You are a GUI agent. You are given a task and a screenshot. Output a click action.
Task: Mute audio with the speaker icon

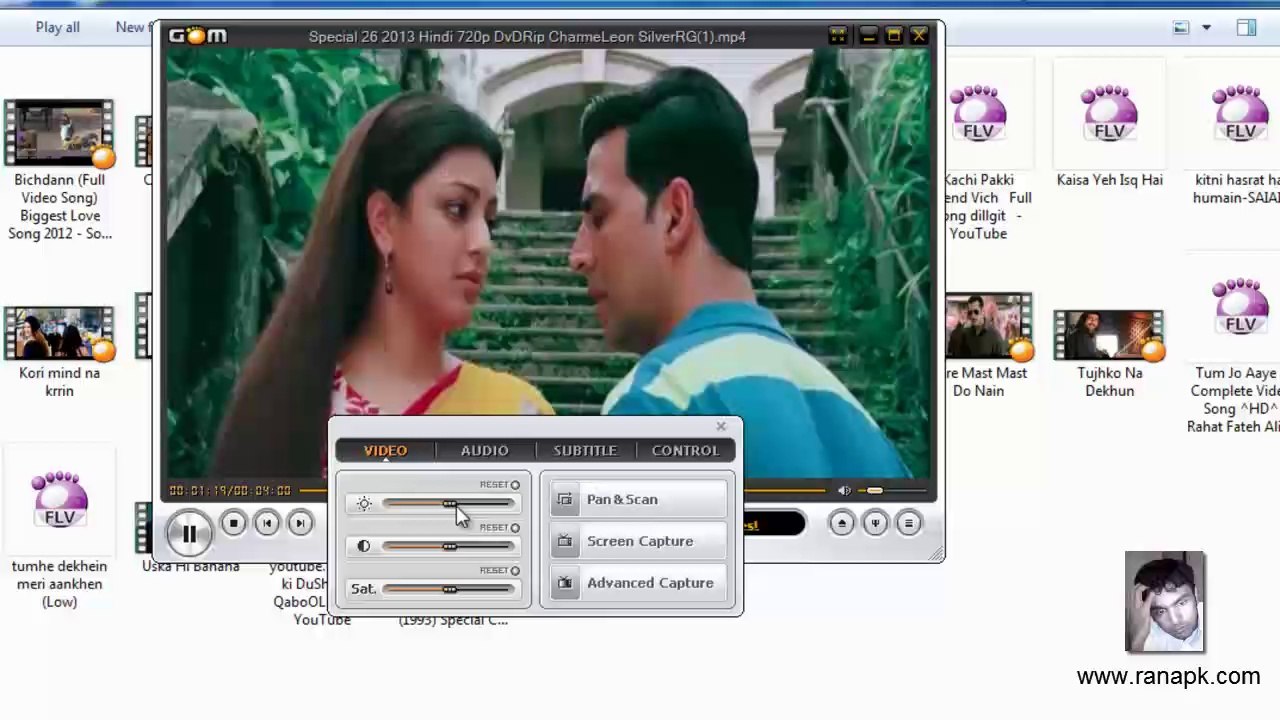coord(844,490)
